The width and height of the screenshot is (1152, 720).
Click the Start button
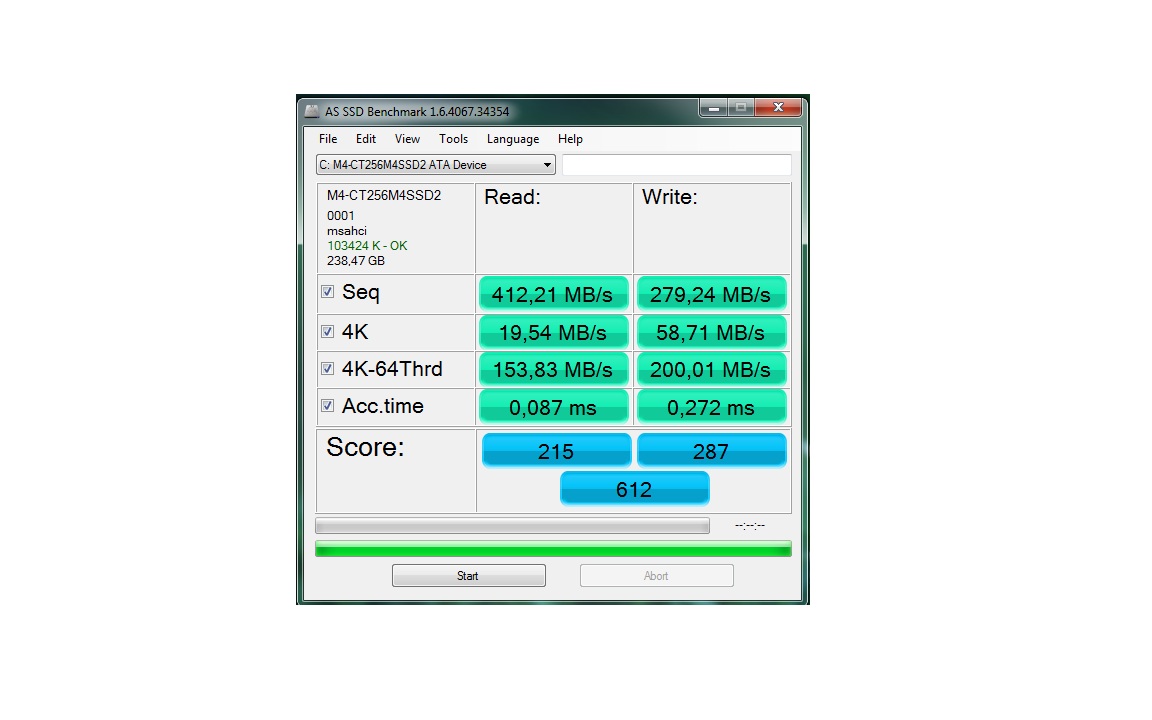click(469, 575)
